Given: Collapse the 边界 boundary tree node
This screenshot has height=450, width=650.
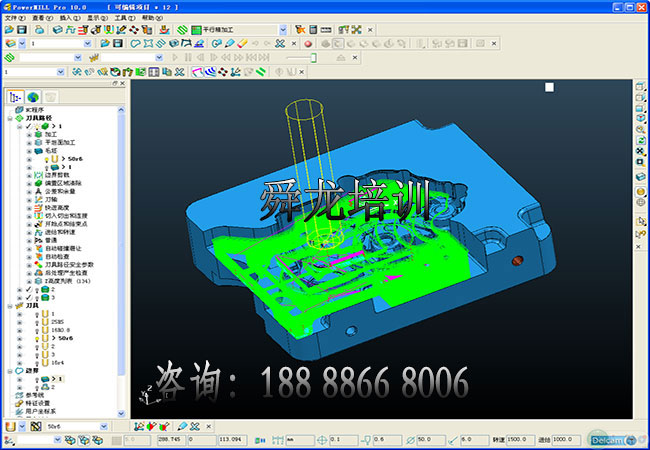Looking at the screenshot, I should 10,371.
